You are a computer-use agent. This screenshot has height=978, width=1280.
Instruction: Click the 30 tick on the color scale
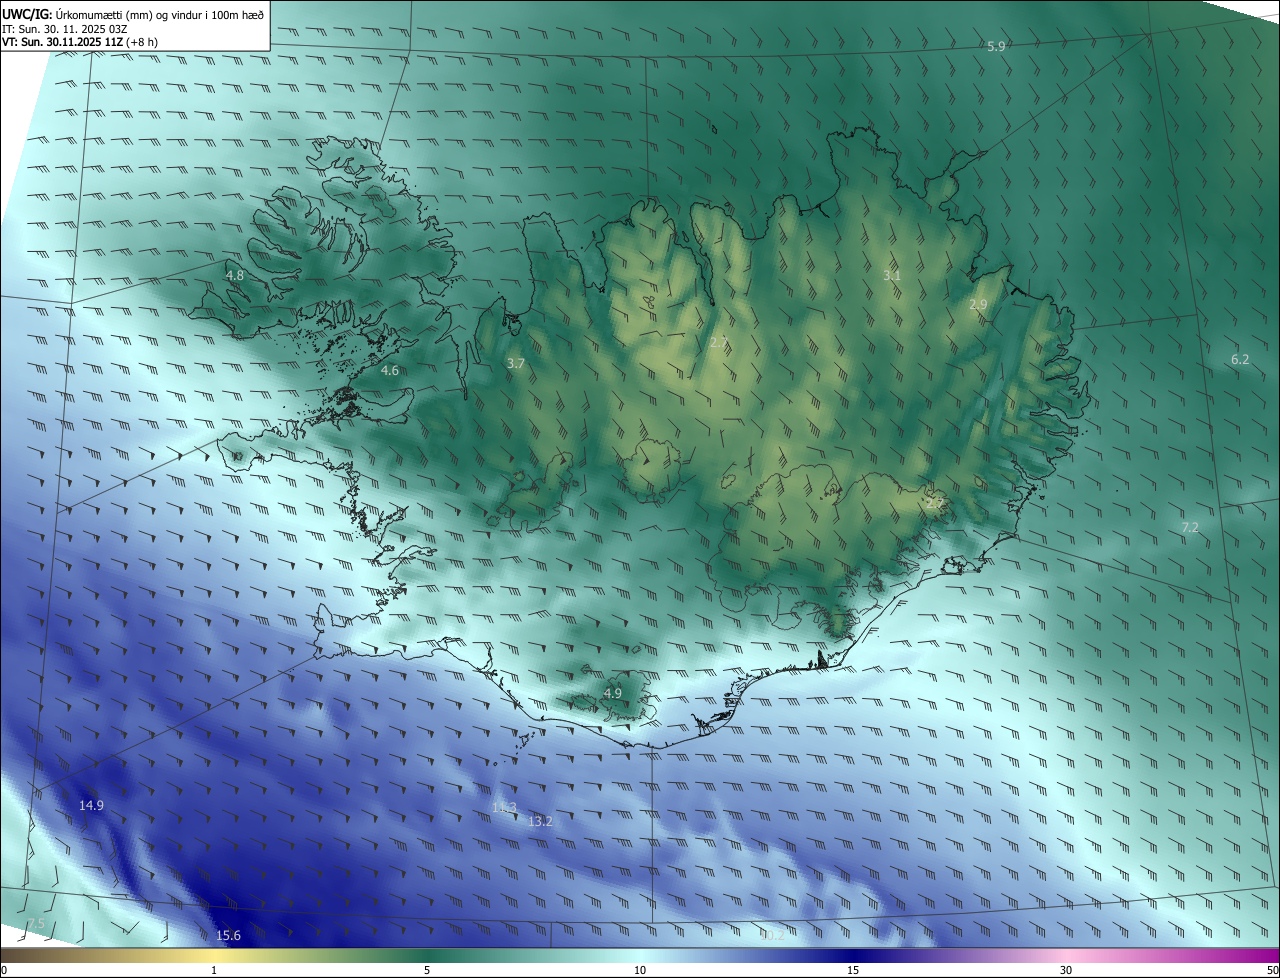coord(1066,970)
